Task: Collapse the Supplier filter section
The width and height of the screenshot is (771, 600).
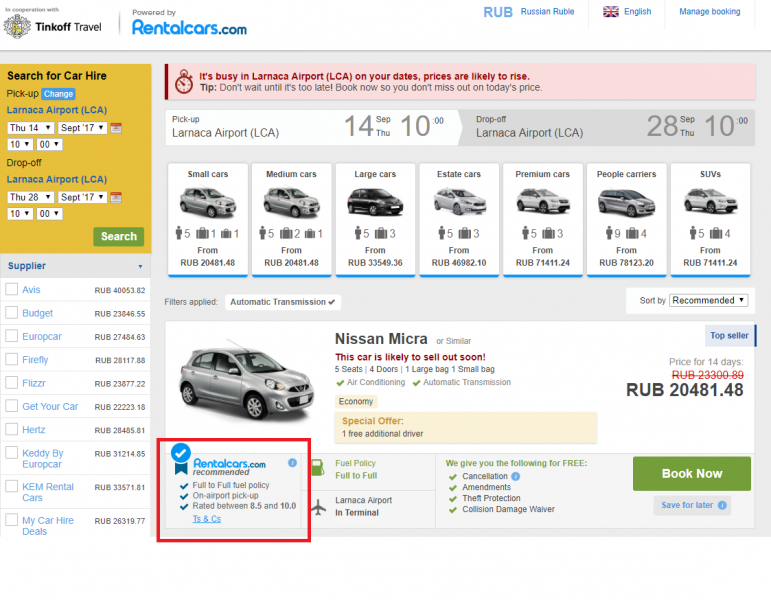Action: point(140,267)
